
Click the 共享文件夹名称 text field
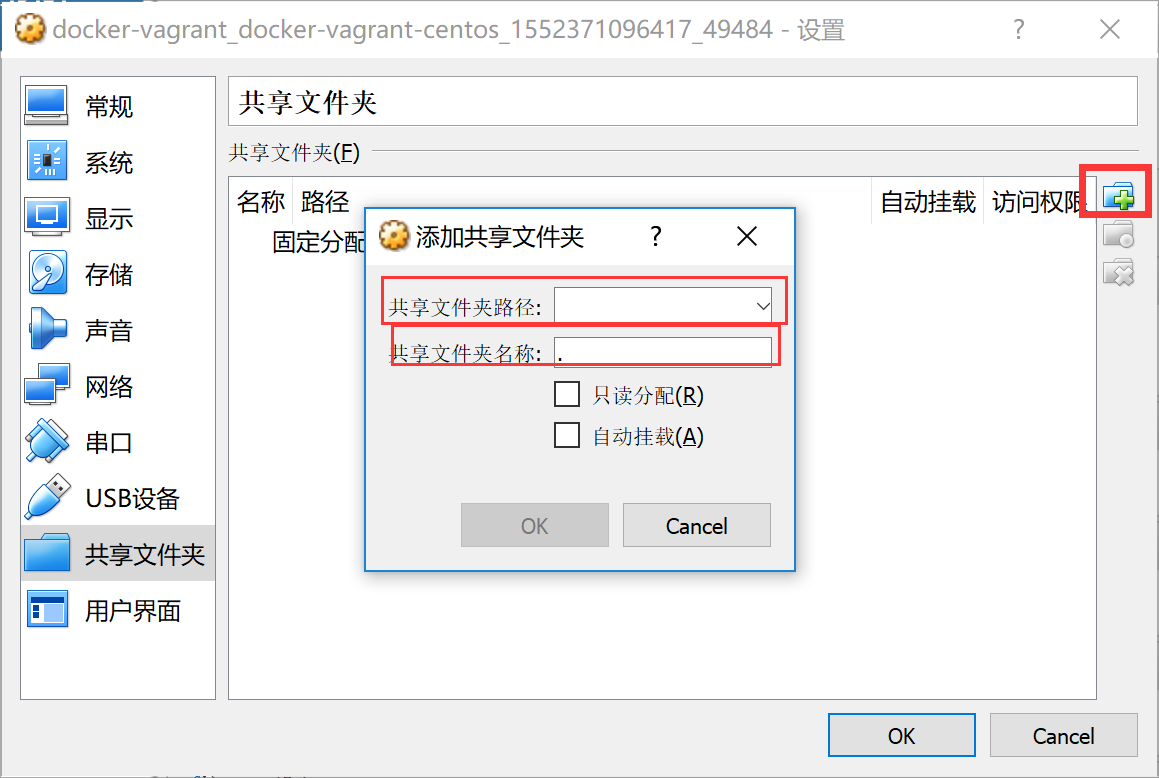[663, 352]
